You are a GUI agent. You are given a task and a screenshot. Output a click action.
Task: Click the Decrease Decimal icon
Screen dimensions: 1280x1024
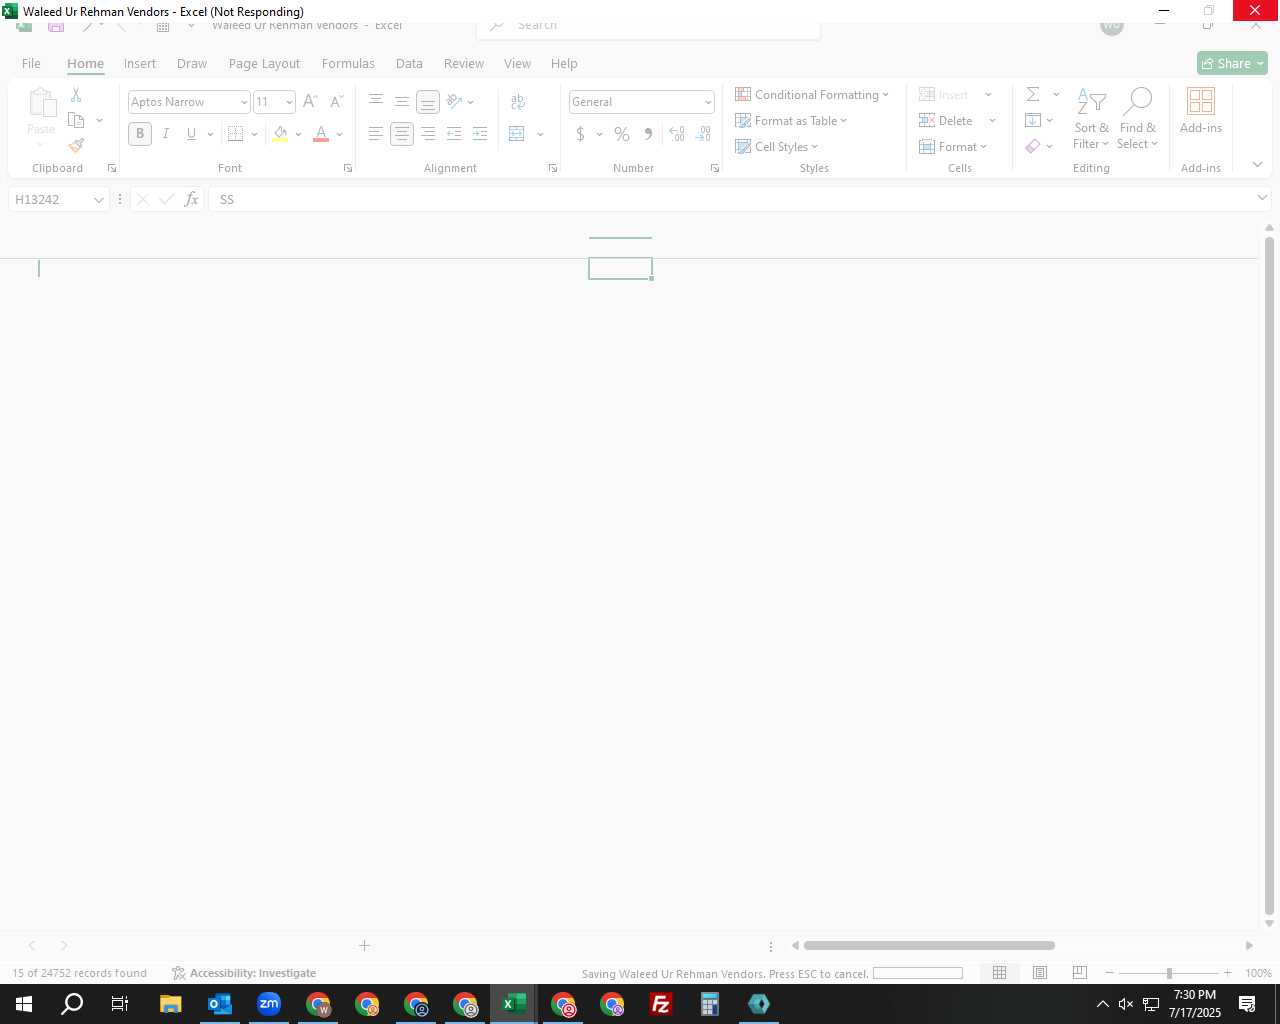point(704,134)
